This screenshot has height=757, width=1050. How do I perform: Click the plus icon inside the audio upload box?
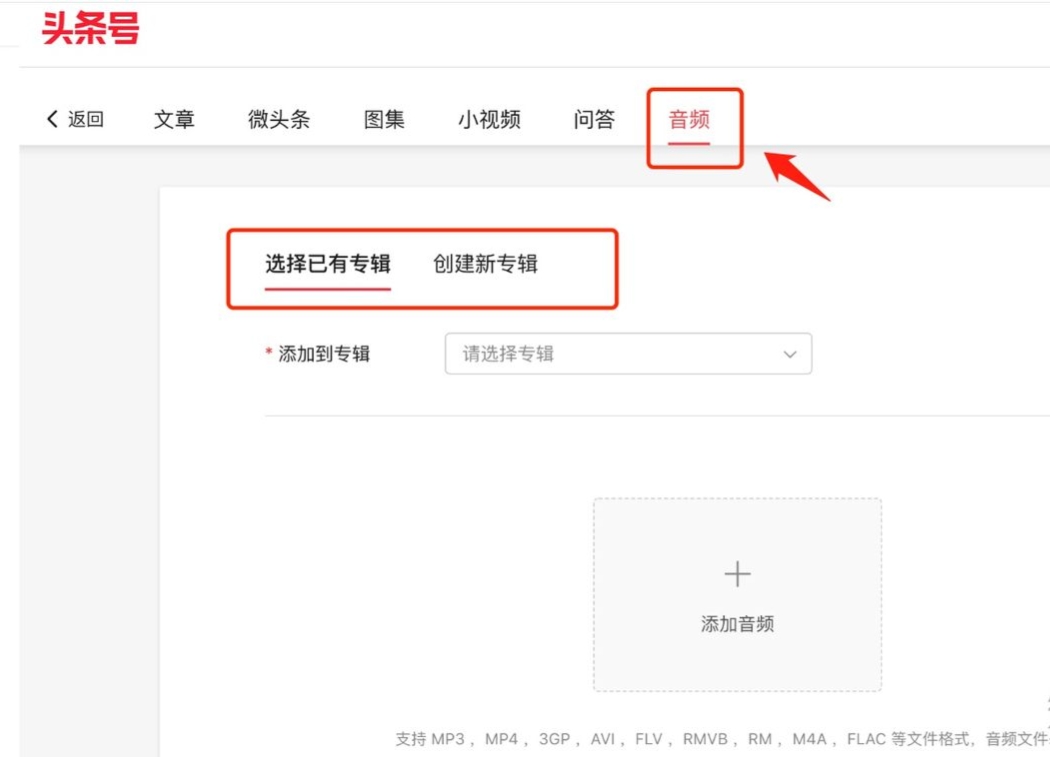coord(737,573)
